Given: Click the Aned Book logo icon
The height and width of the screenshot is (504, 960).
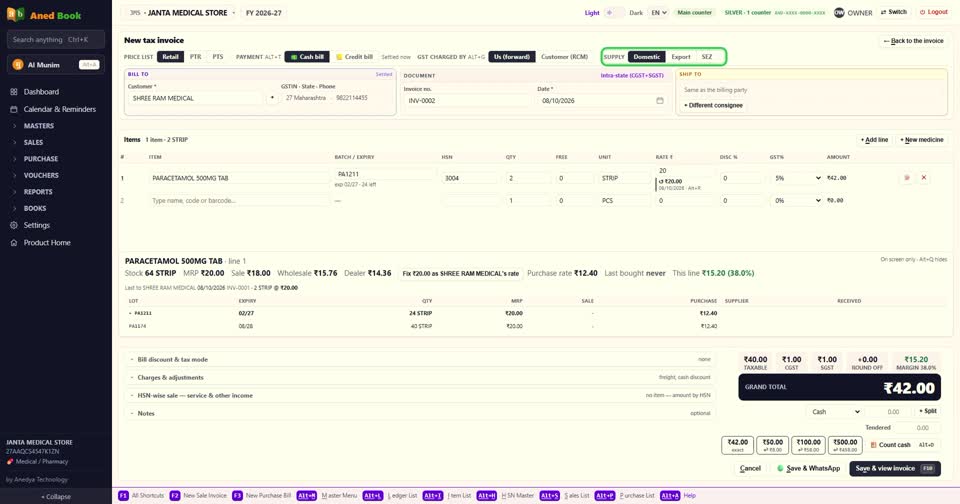Looking at the screenshot, I should click(x=15, y=14).
